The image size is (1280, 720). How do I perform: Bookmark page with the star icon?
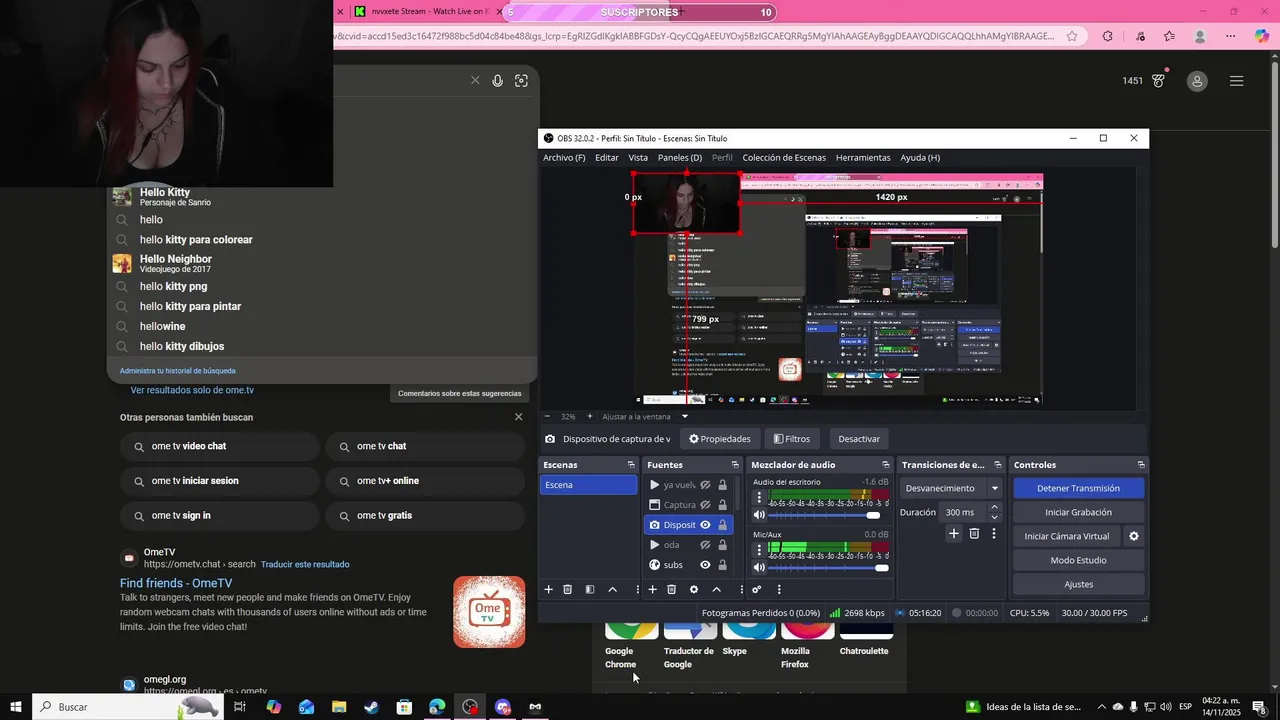(x=1072, y=36)
